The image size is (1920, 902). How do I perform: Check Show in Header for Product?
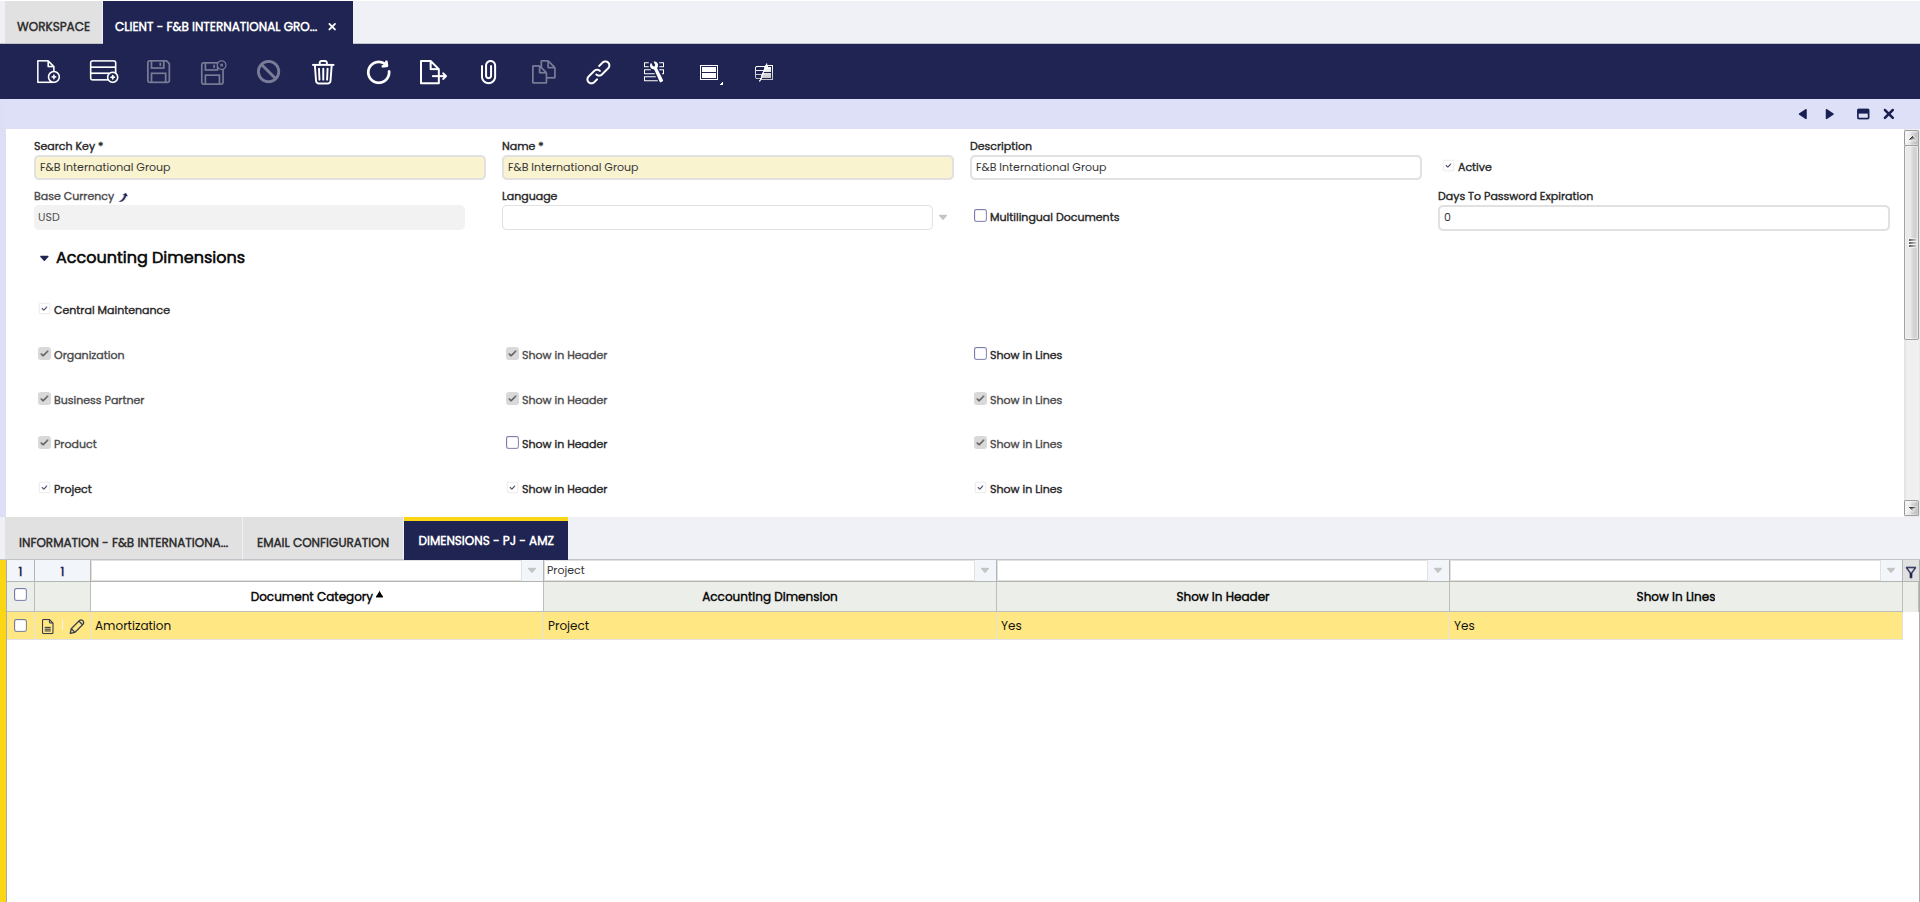512,443
